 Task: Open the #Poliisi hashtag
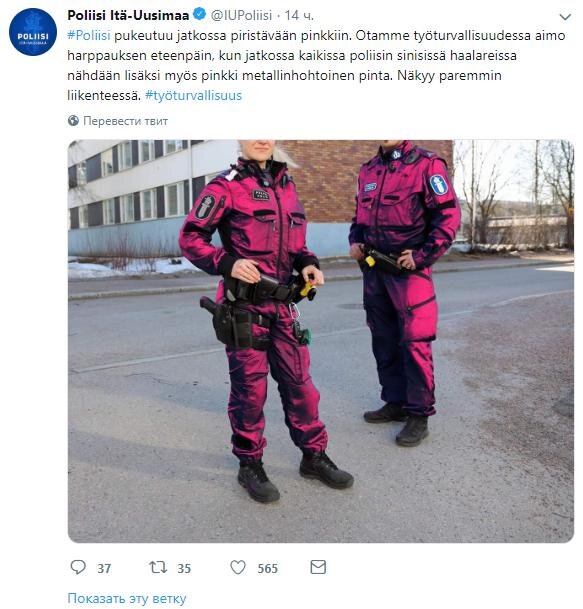click(x=89, y=35)
